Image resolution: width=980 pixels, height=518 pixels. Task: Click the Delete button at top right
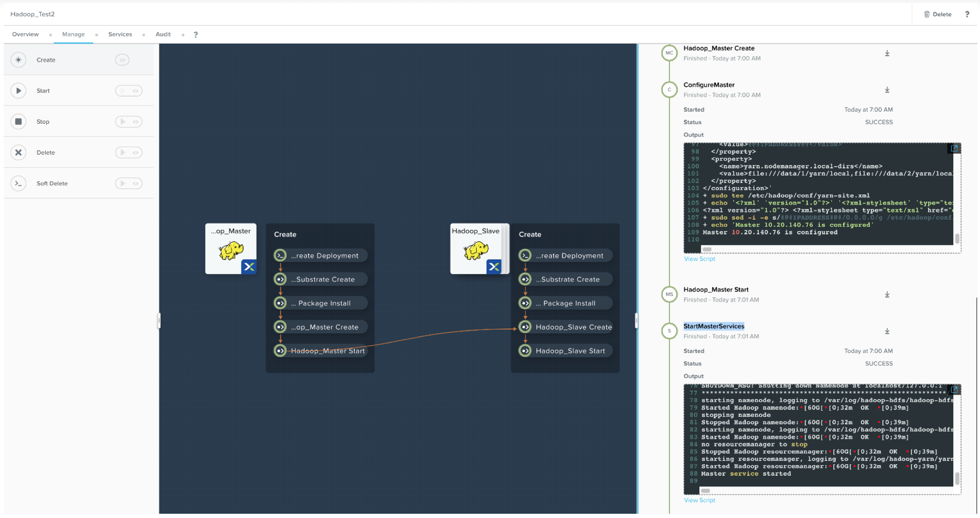938,14
